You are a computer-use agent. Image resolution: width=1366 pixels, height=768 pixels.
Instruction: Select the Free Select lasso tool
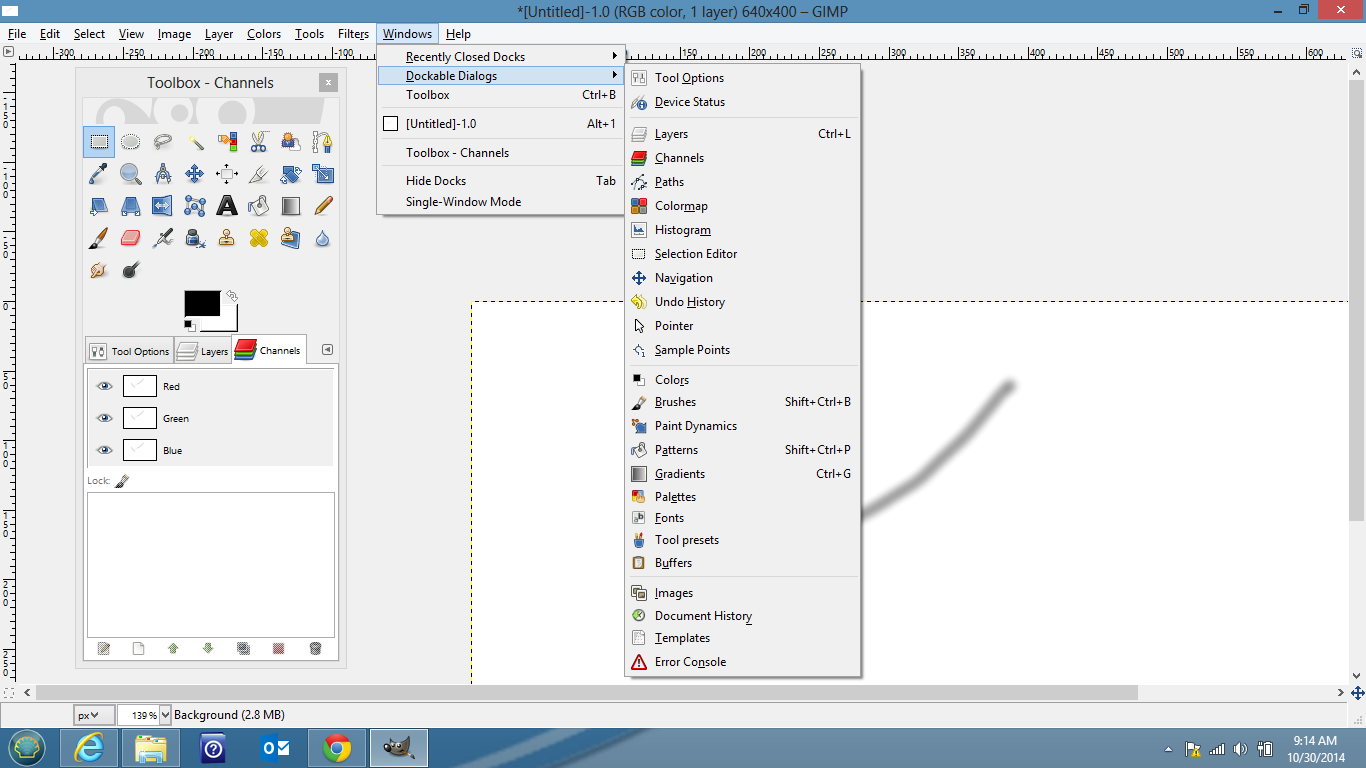pyautogui.click(x=163, y=142)
